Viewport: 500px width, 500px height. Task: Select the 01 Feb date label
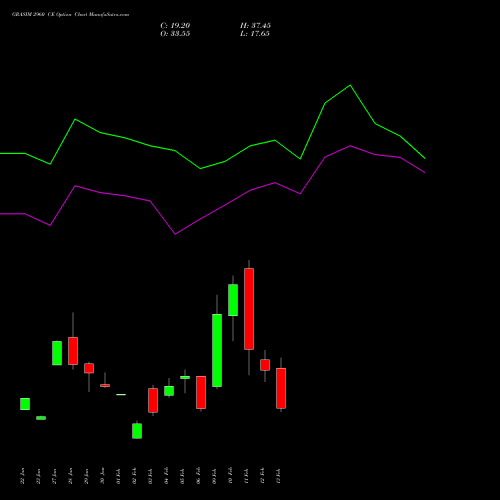pos(118,476)
